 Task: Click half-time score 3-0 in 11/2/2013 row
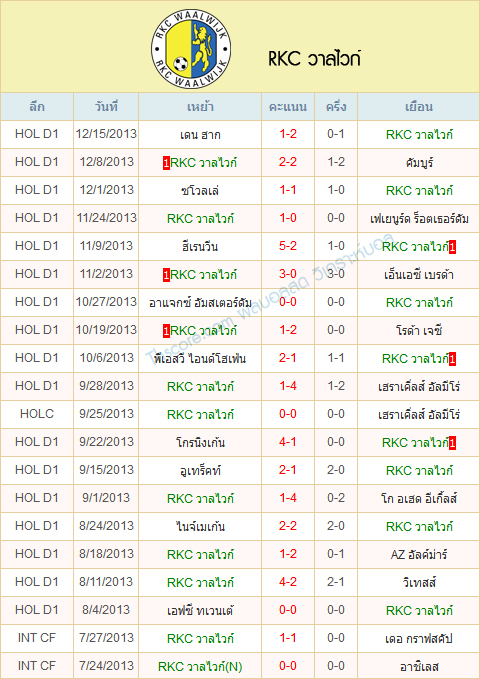pyautogui.click(x=336, y=274)
